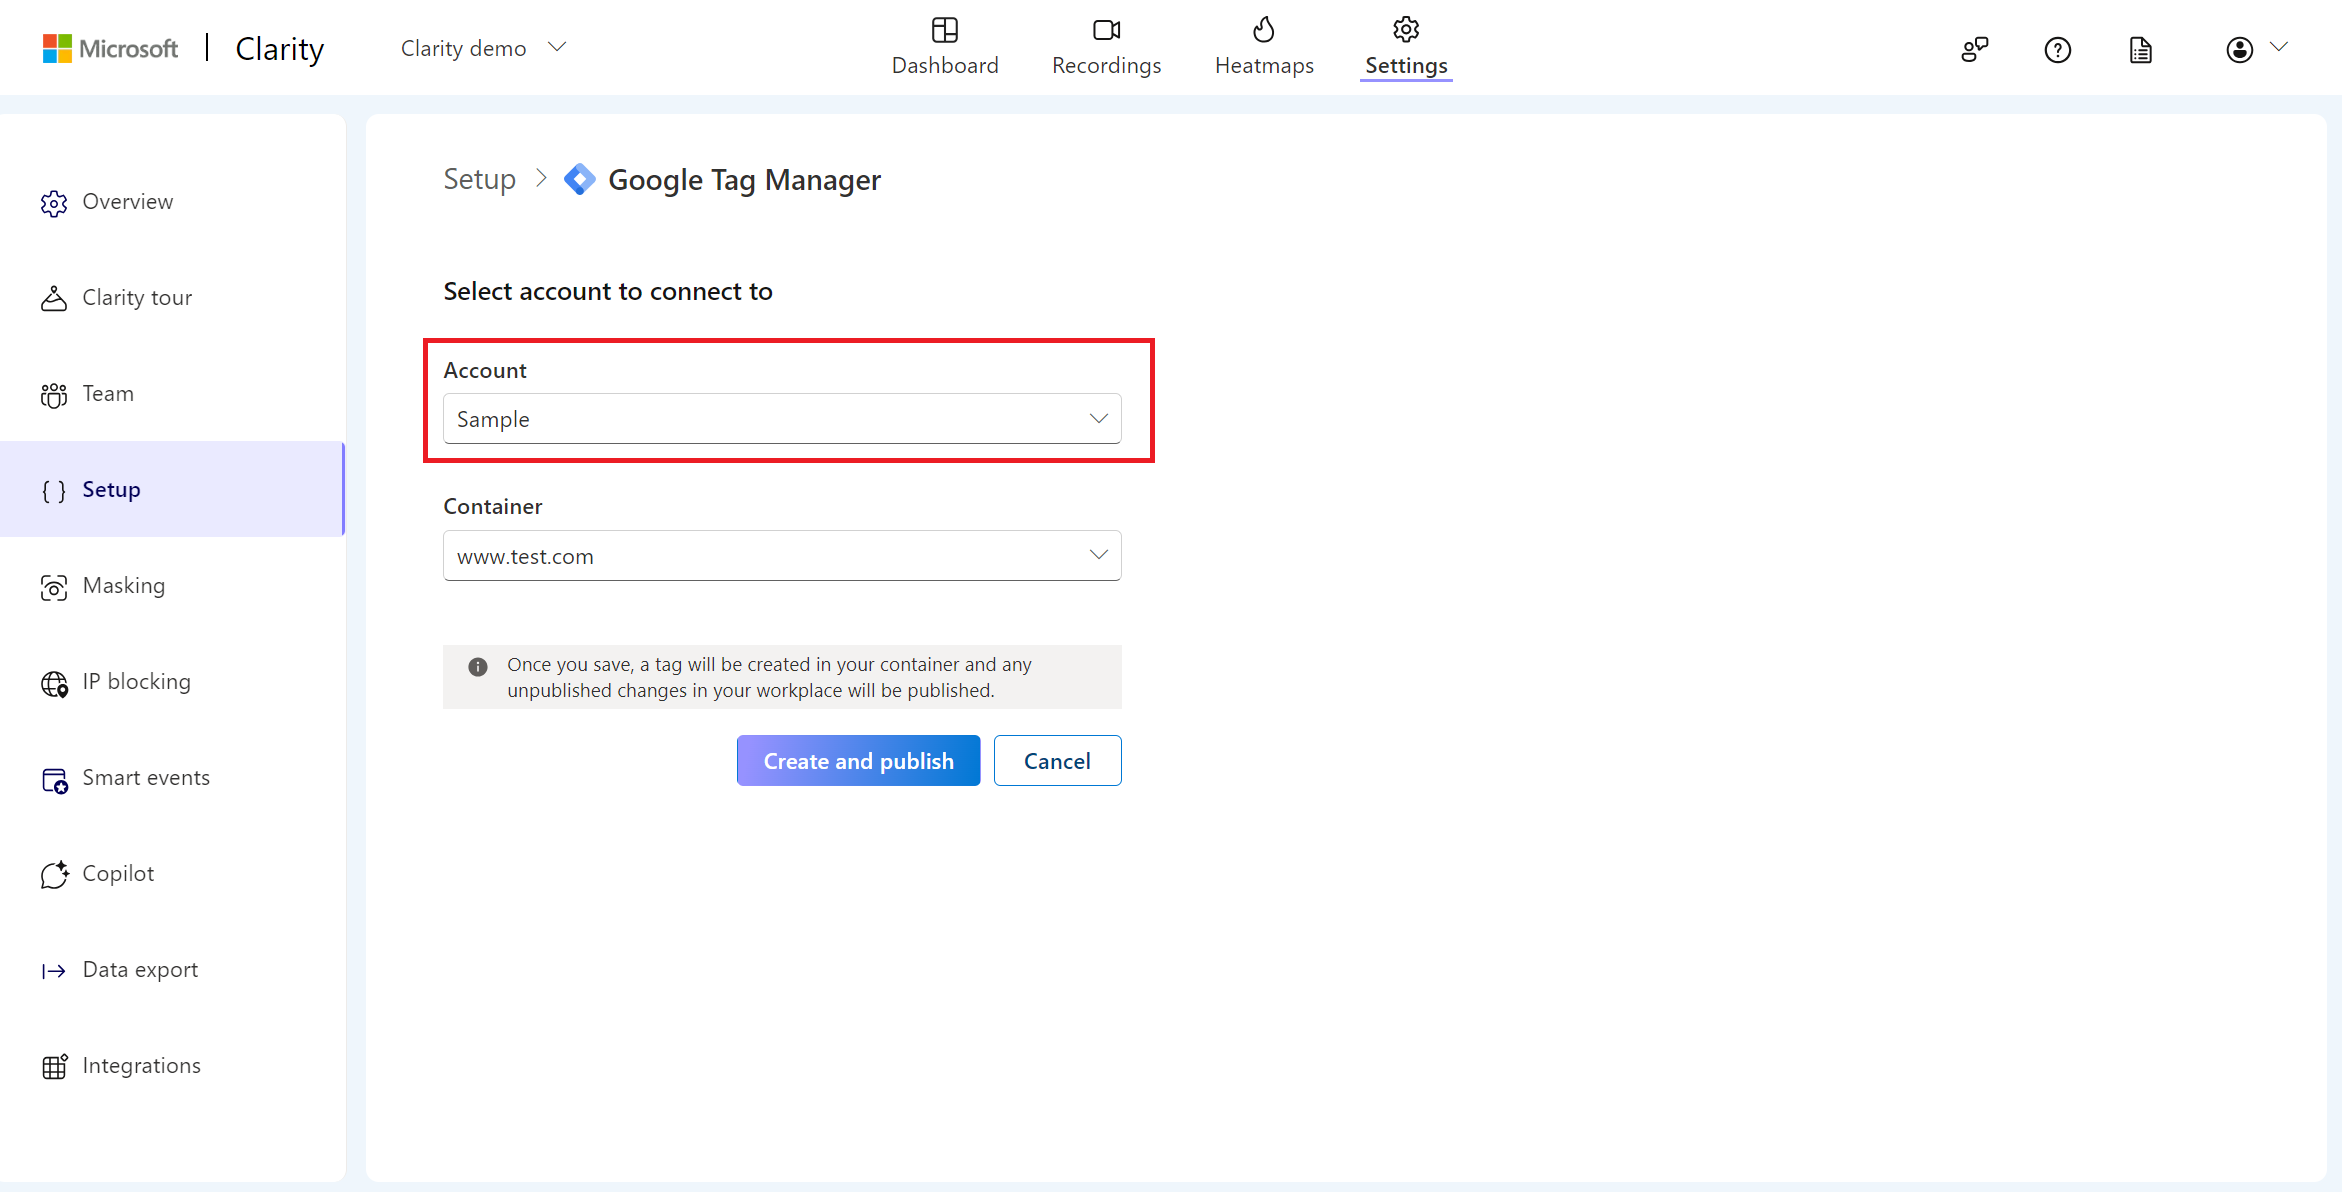Image resolution: width=2342 pixels, height=1192 pixels.
Task: Click the Team people icon
Action: tap(54, 395)
